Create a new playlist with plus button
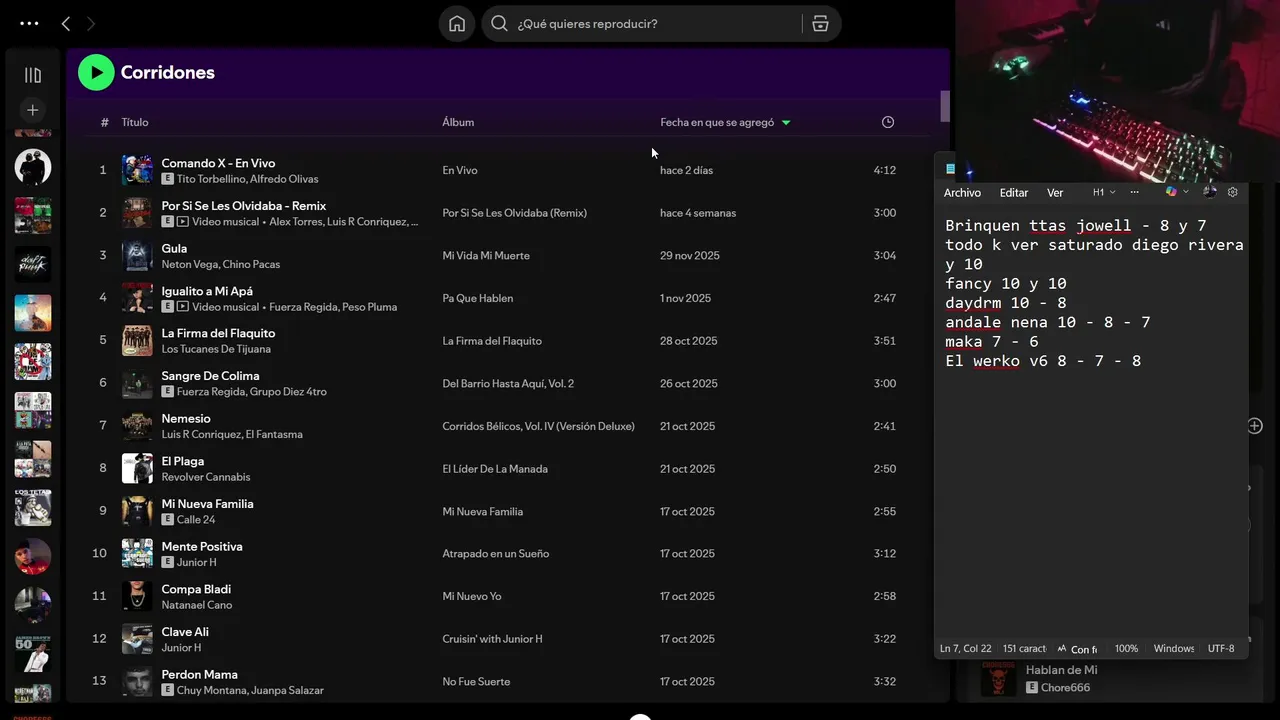Screen dimensions: 1280x720 pos(33,110)
